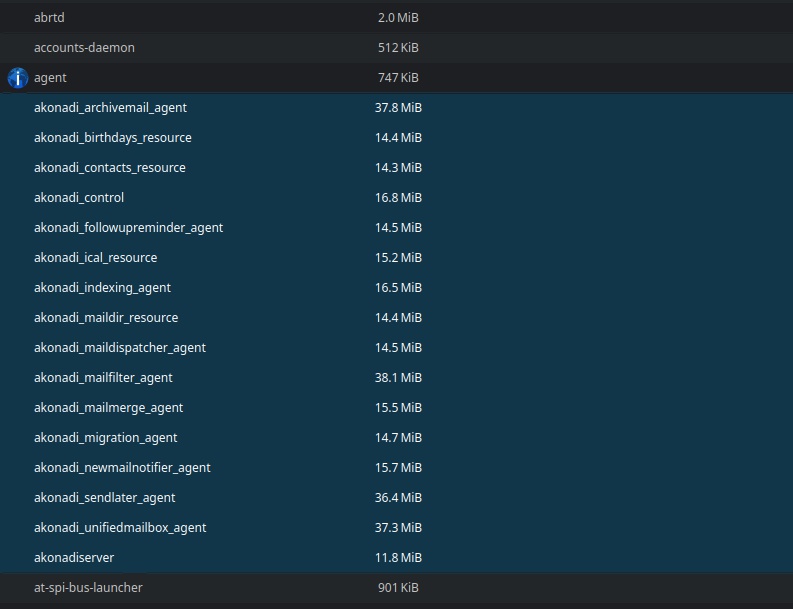793x609 pixels.
Task: Select akonadi_contacts_resource process
Action: pos(110,167)
